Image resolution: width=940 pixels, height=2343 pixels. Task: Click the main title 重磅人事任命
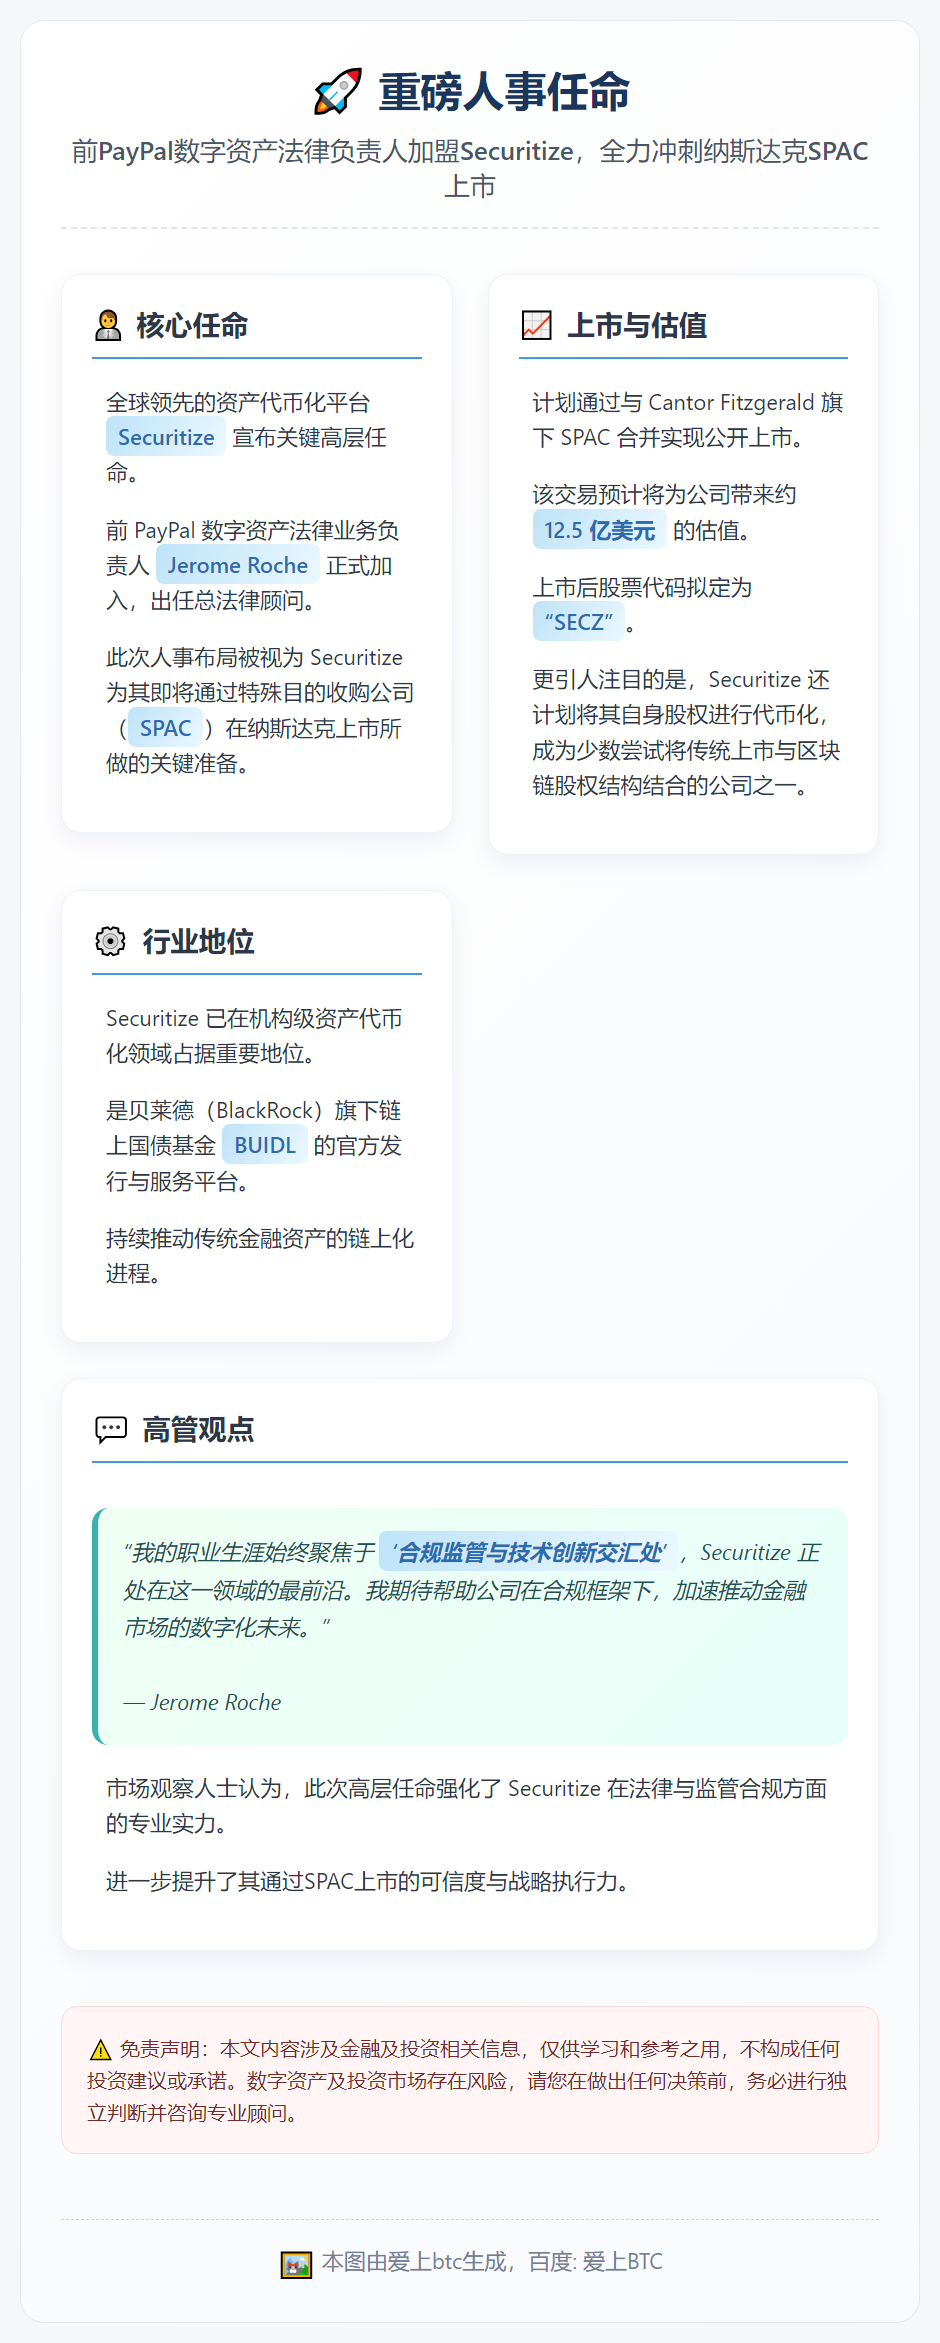click(x=504, y=92)
